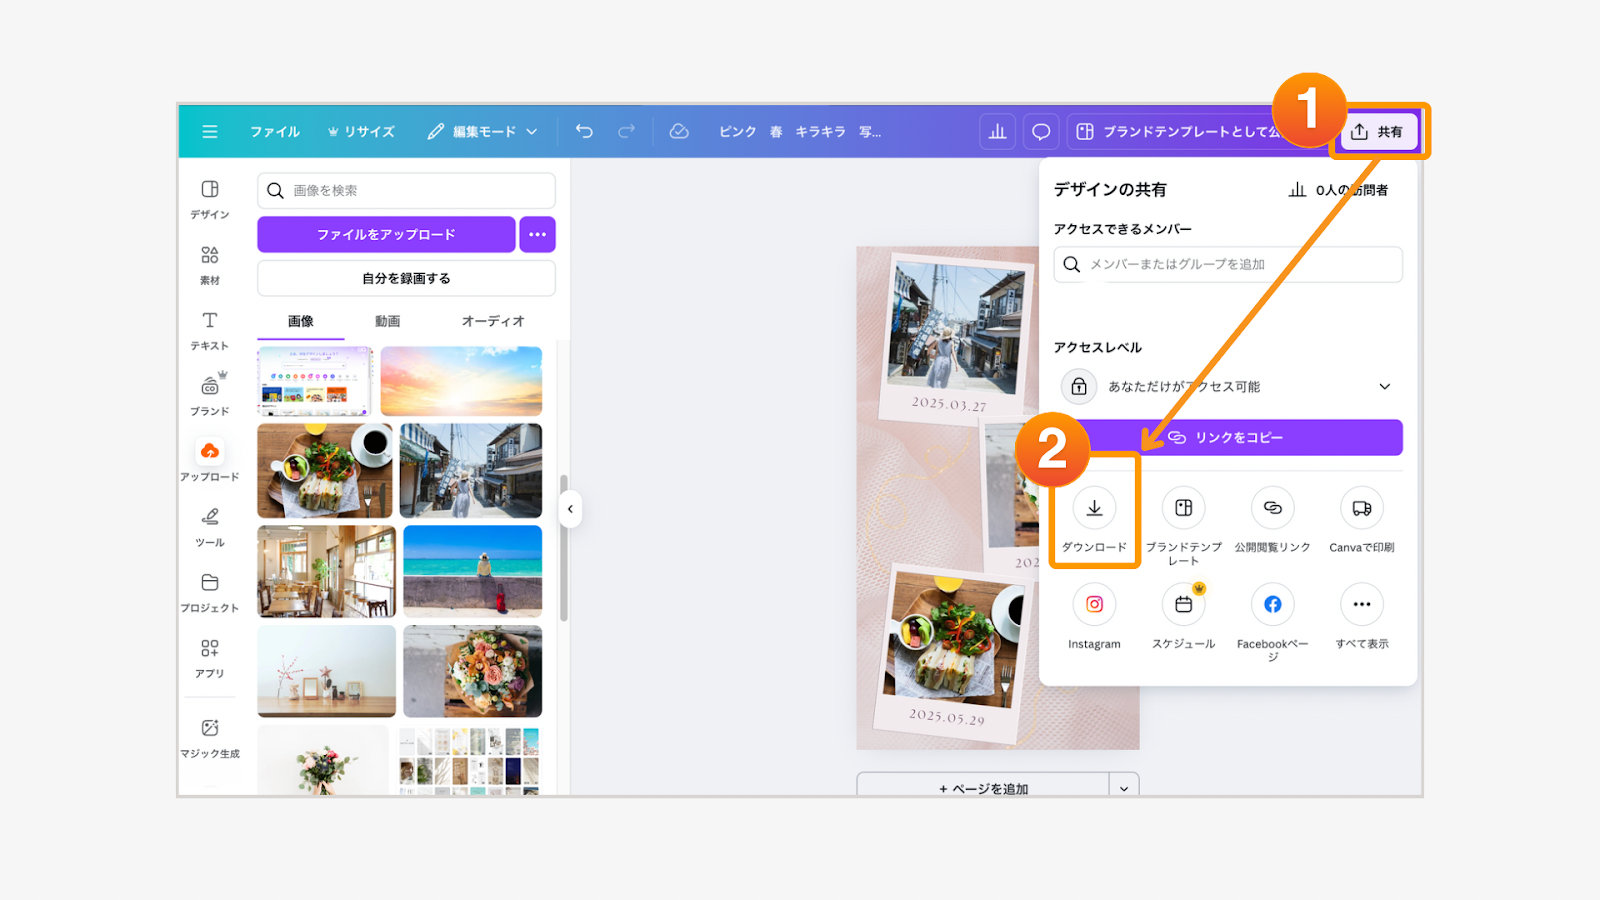Viewport: 1600px width, 900px height.
Task: Click the Instagram share icon
Action: click(1094, 604)
